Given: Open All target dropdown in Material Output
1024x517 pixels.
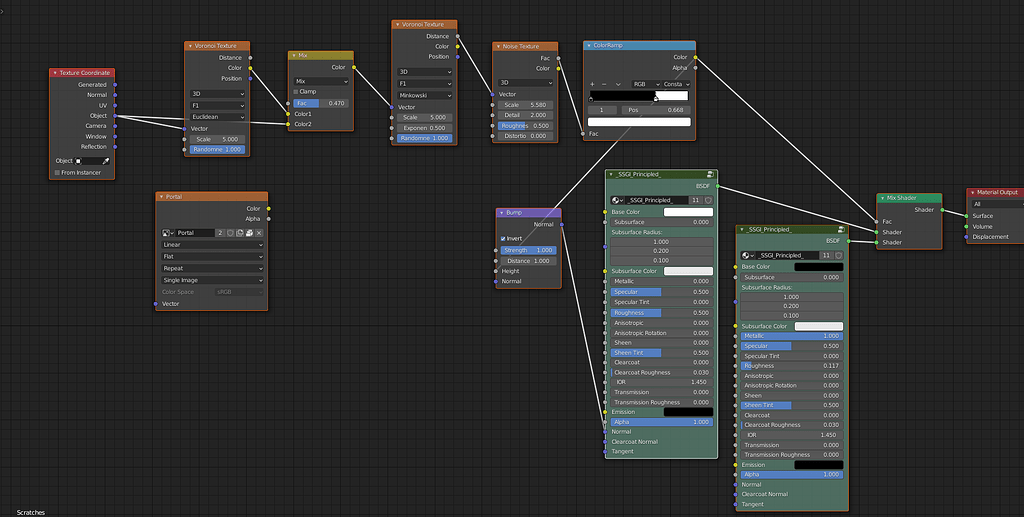Looking at the screenshot, I should pyautogui.click(x=997, y=204).
